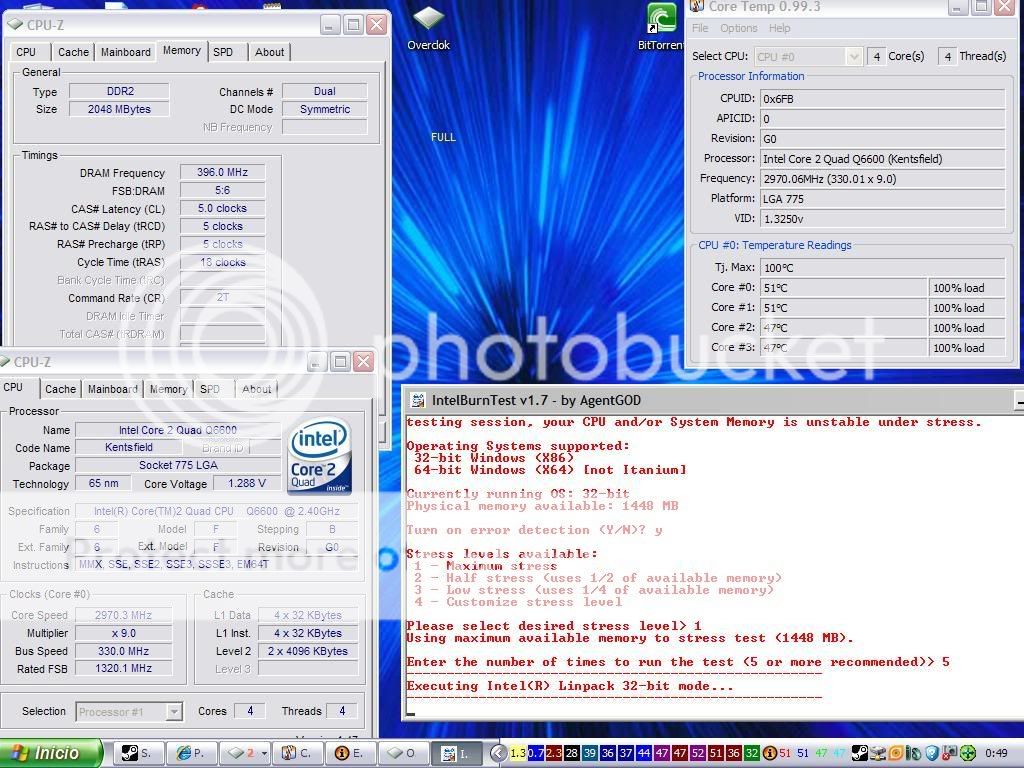Viewport: 1024px width, 768px height.
Task: Click the memory Size value 2048 MBytes
Action: coord(119,109)
